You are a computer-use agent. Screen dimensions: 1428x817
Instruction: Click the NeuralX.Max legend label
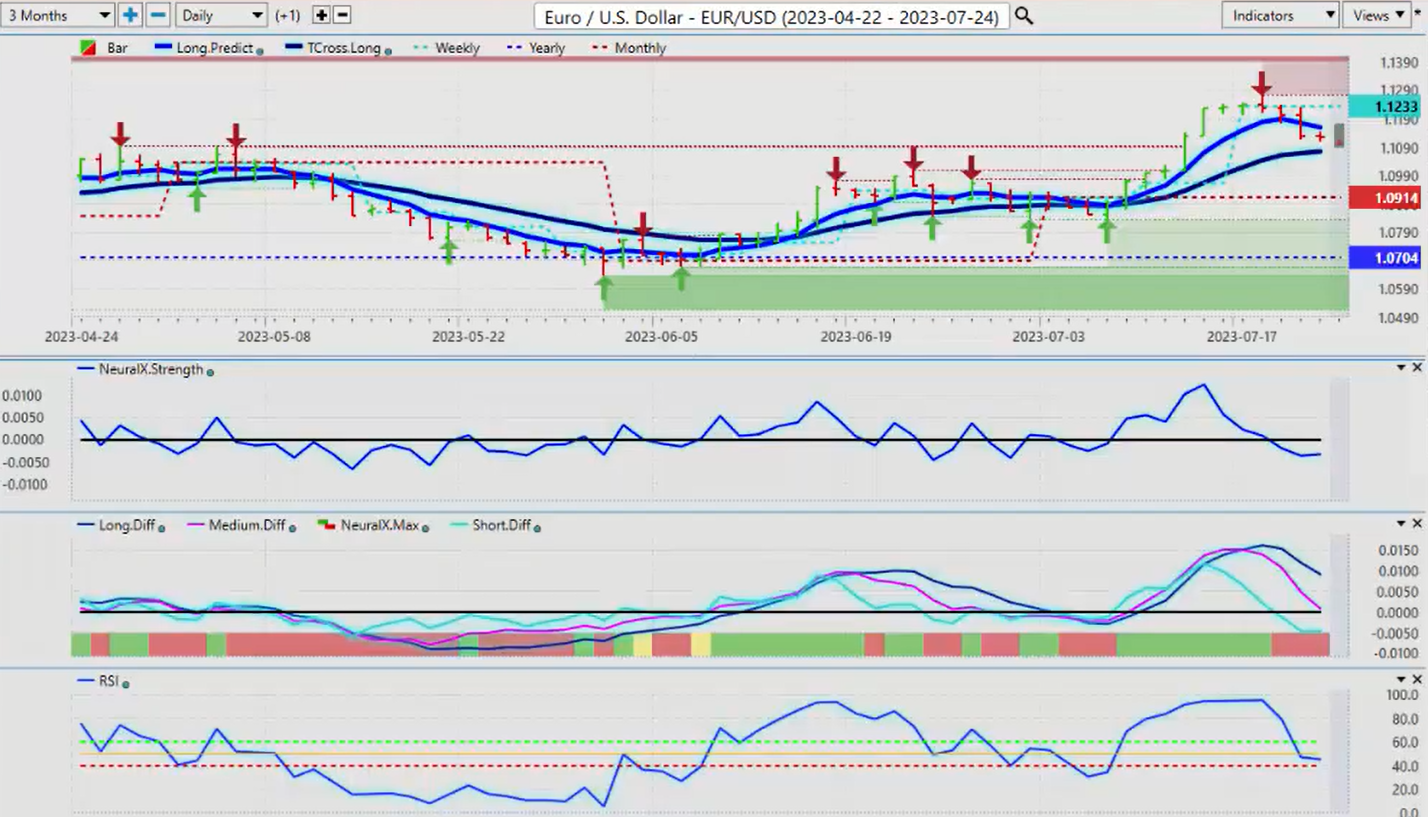[380, 524]
